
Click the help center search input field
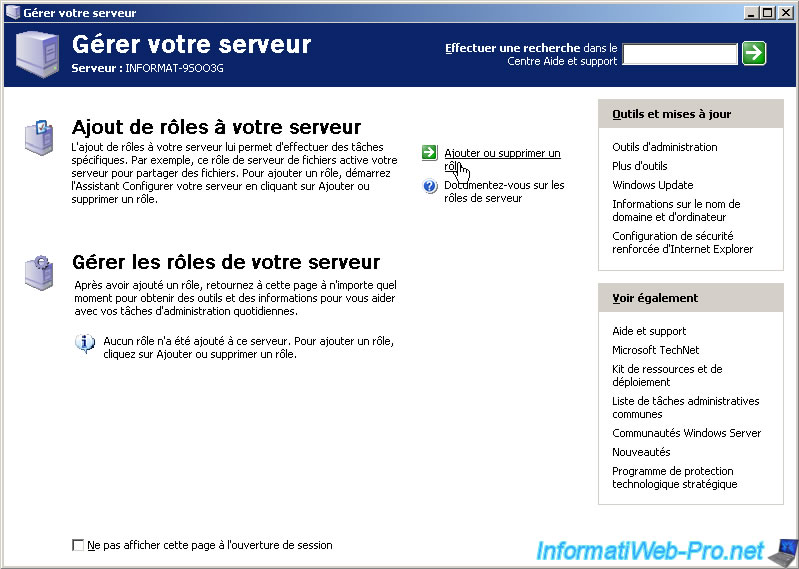tap(680, 54)
